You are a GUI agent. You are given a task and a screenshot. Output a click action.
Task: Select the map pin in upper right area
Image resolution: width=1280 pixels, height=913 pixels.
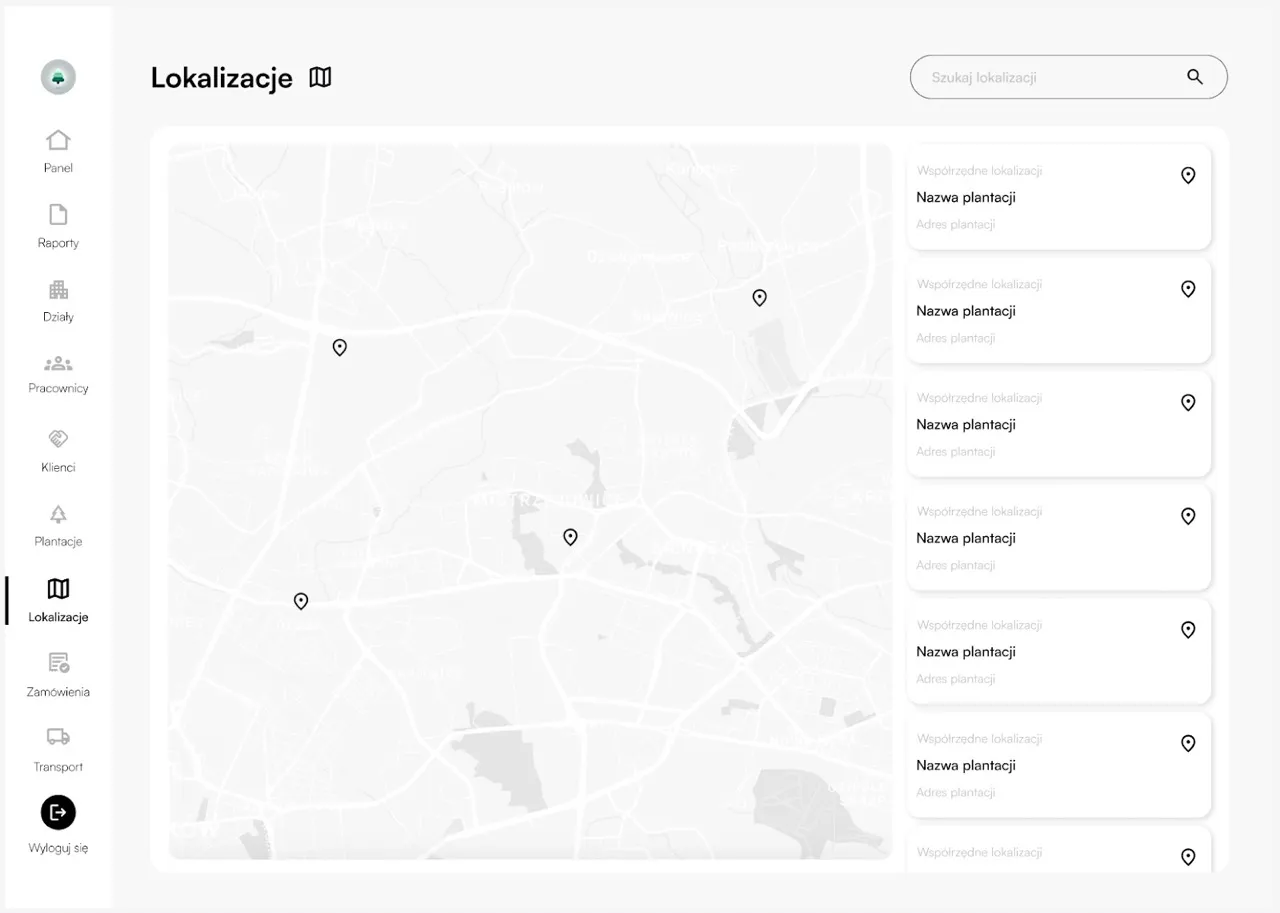pos(759,298)
